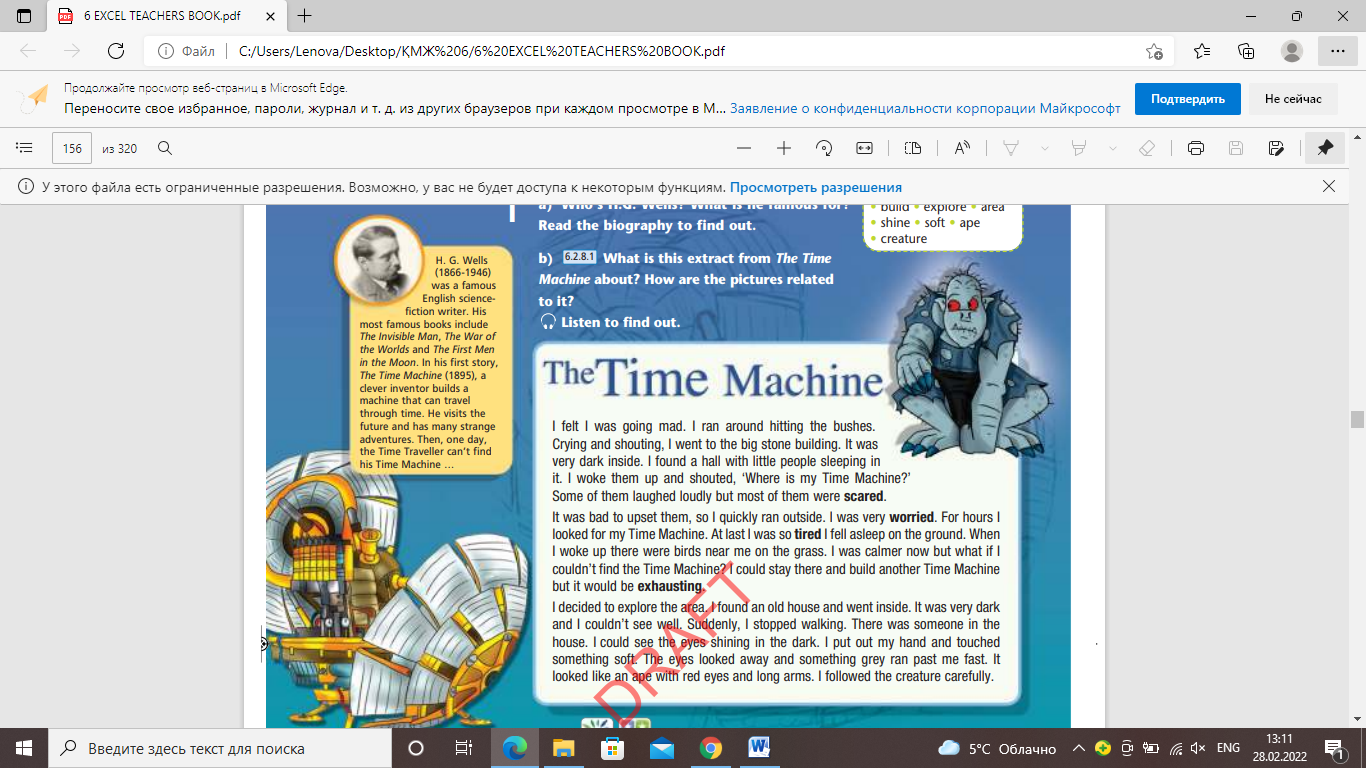Click the Не сейчас button

(1293, 99)
